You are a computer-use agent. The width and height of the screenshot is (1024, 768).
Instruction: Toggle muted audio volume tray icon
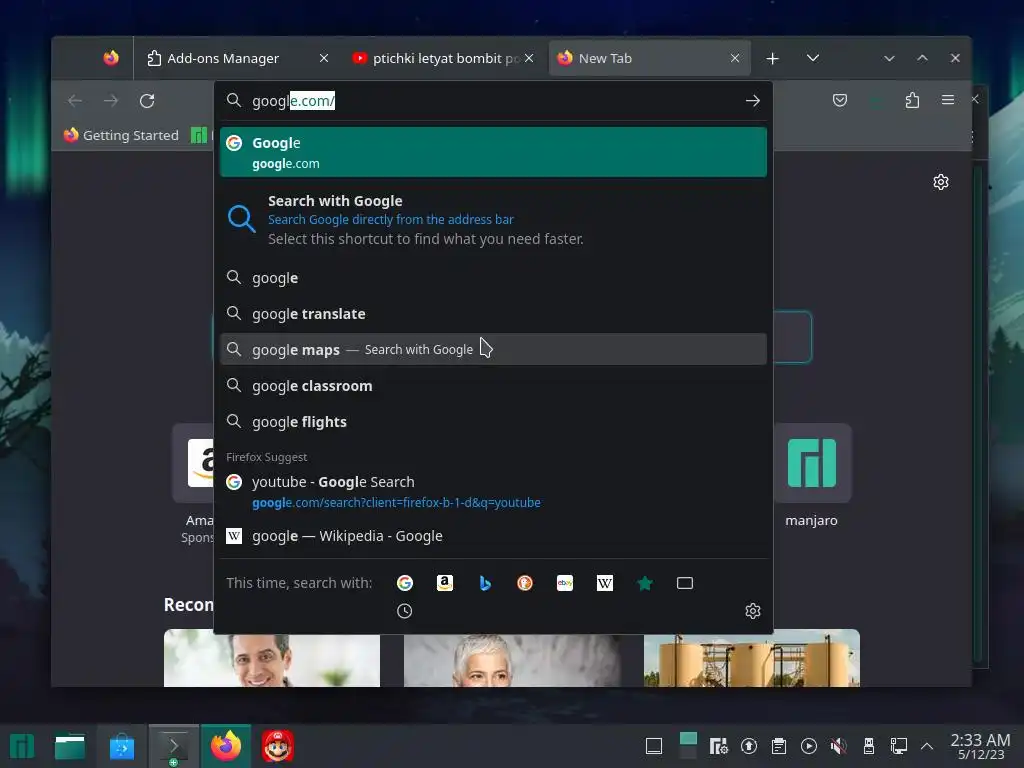839,746
